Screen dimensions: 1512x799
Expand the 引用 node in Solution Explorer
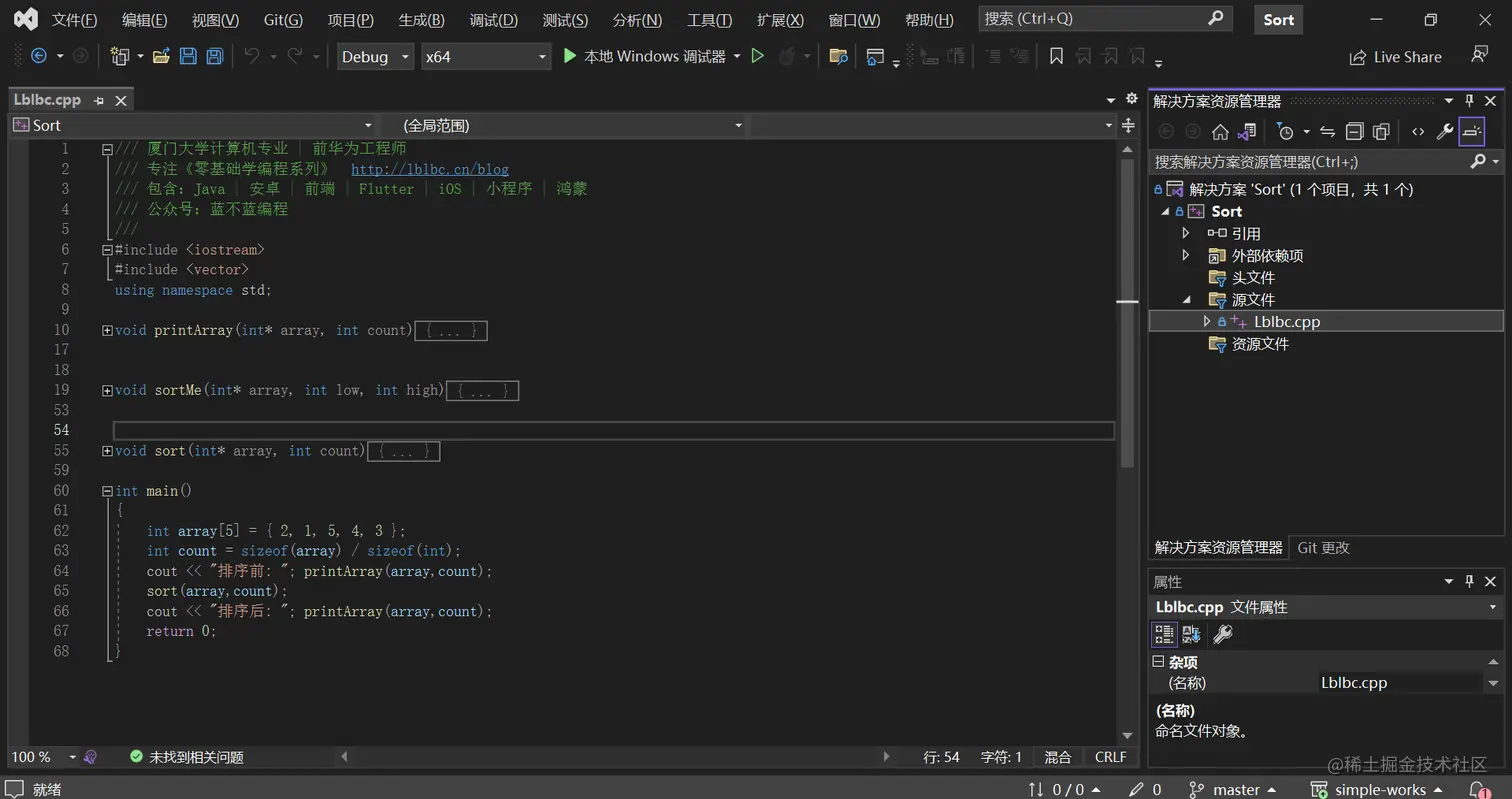click(1186, 233)
